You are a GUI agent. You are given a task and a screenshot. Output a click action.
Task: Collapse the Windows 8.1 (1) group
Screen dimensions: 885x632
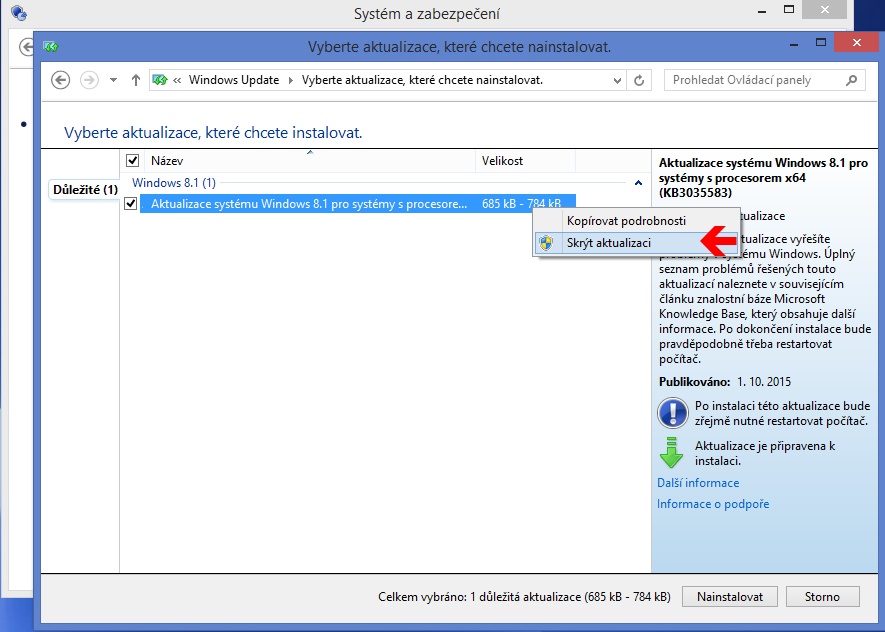point(638,183)
